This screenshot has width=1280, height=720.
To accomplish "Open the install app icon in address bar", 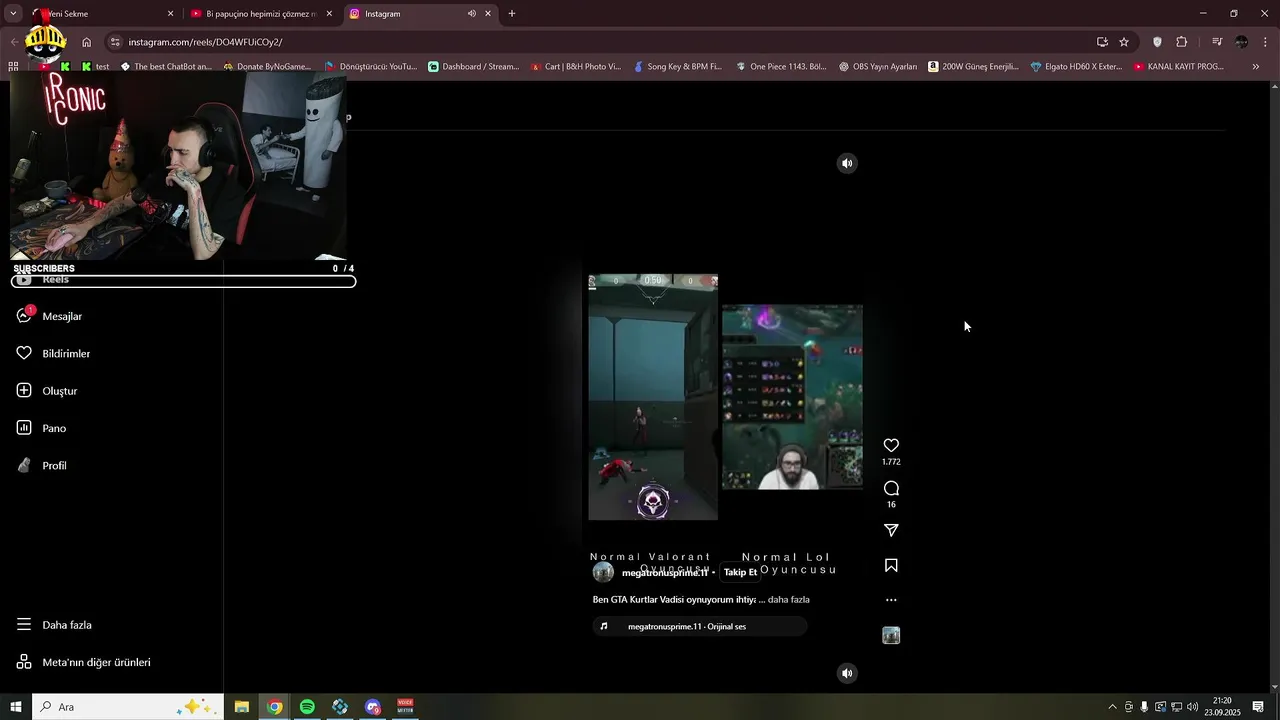I will [x=1102, y=42].
